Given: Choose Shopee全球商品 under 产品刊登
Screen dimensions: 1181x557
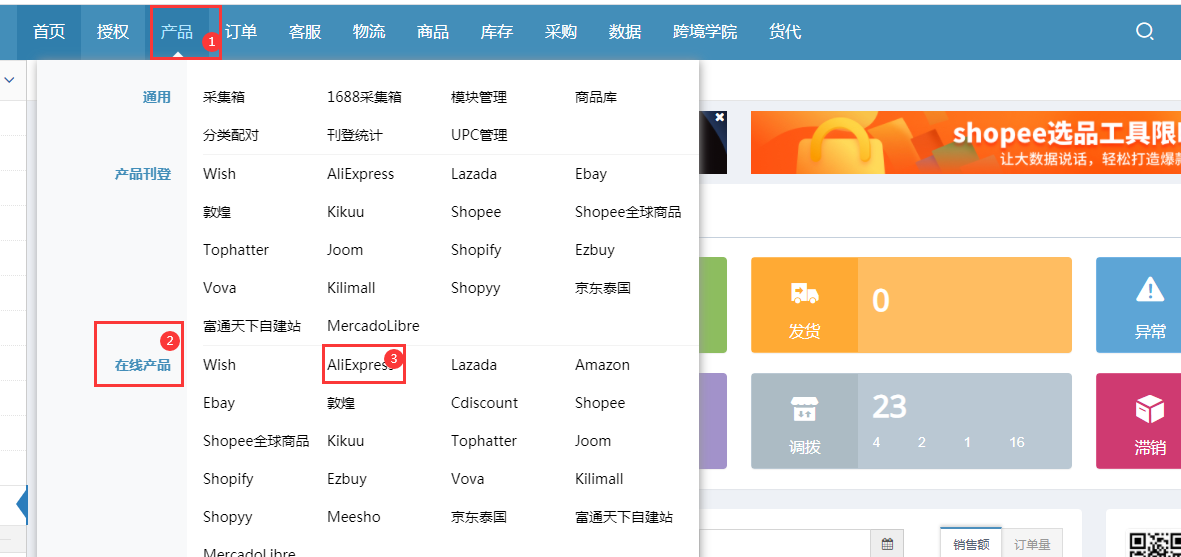Looking at the screenshot, I should 628,212.
